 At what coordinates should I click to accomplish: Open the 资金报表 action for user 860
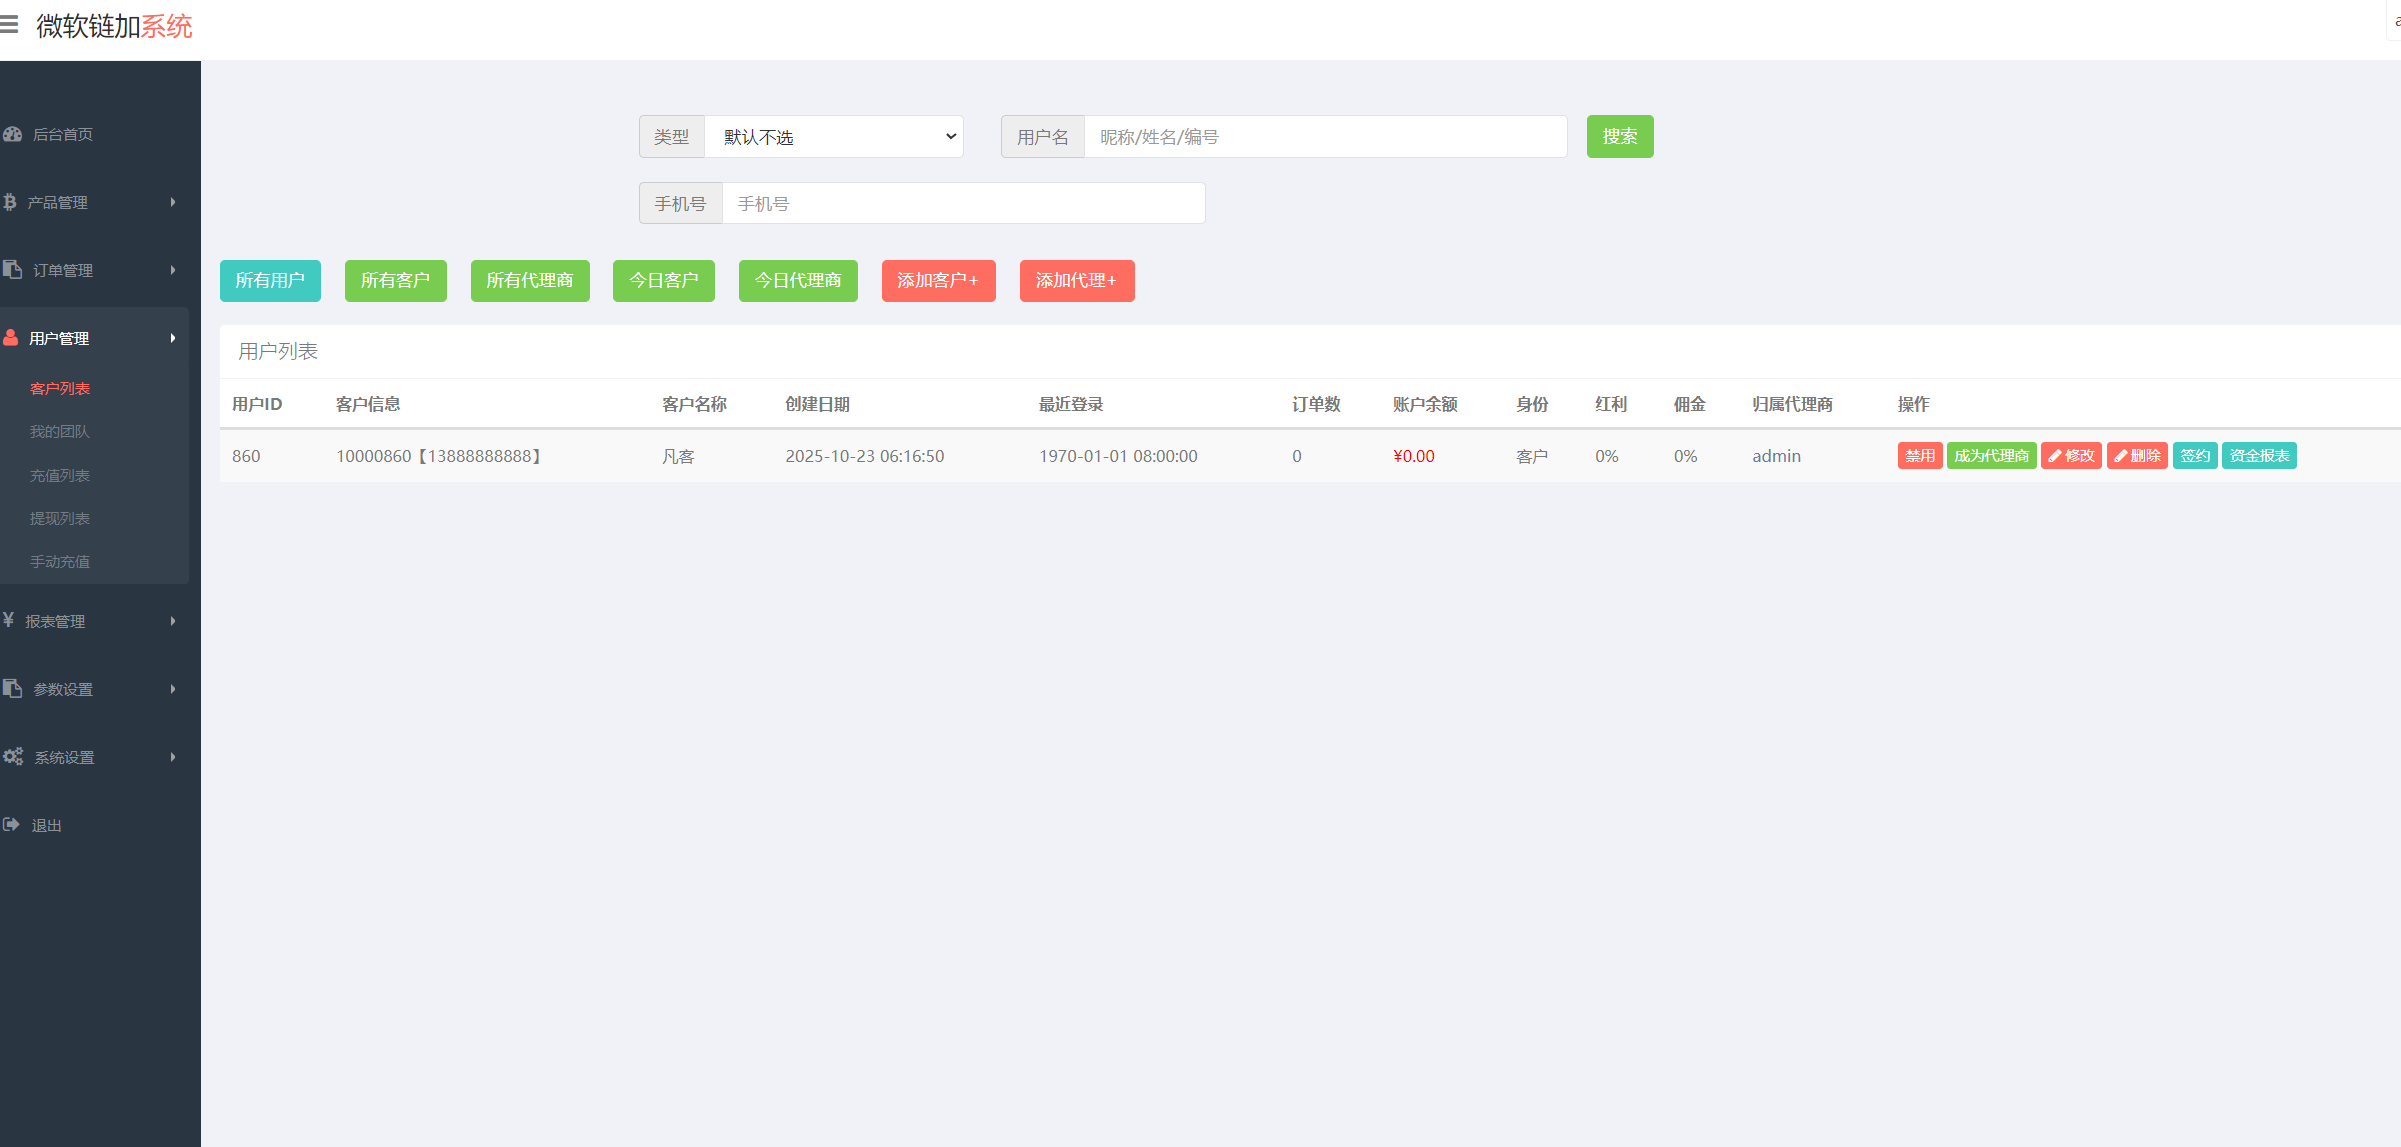point(2258,455)
